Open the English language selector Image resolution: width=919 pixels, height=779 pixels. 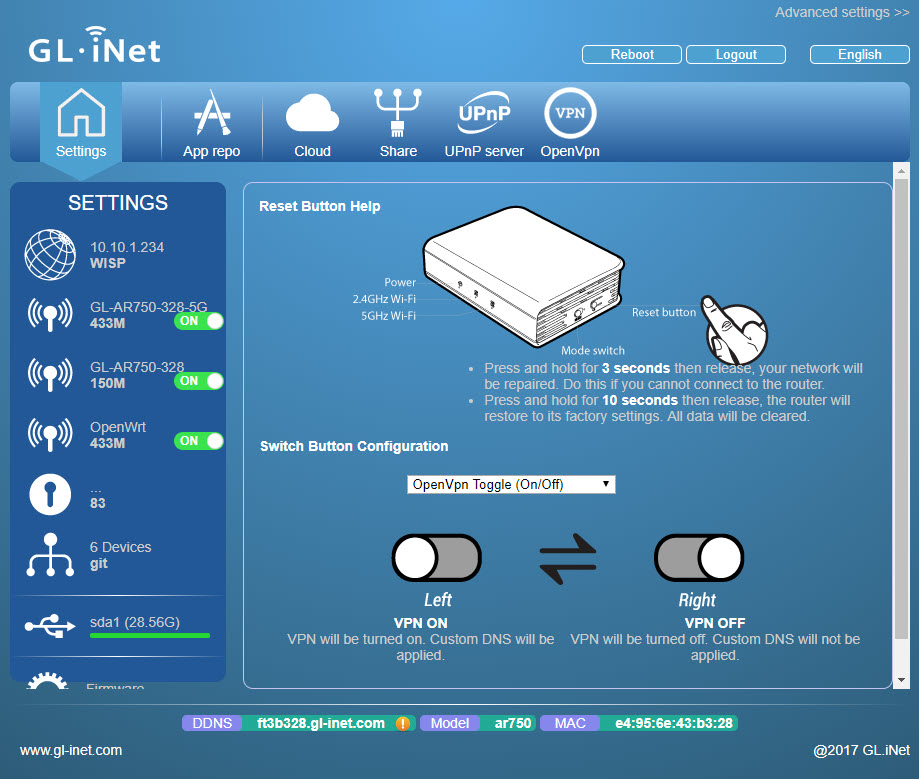tap(860, 55)
